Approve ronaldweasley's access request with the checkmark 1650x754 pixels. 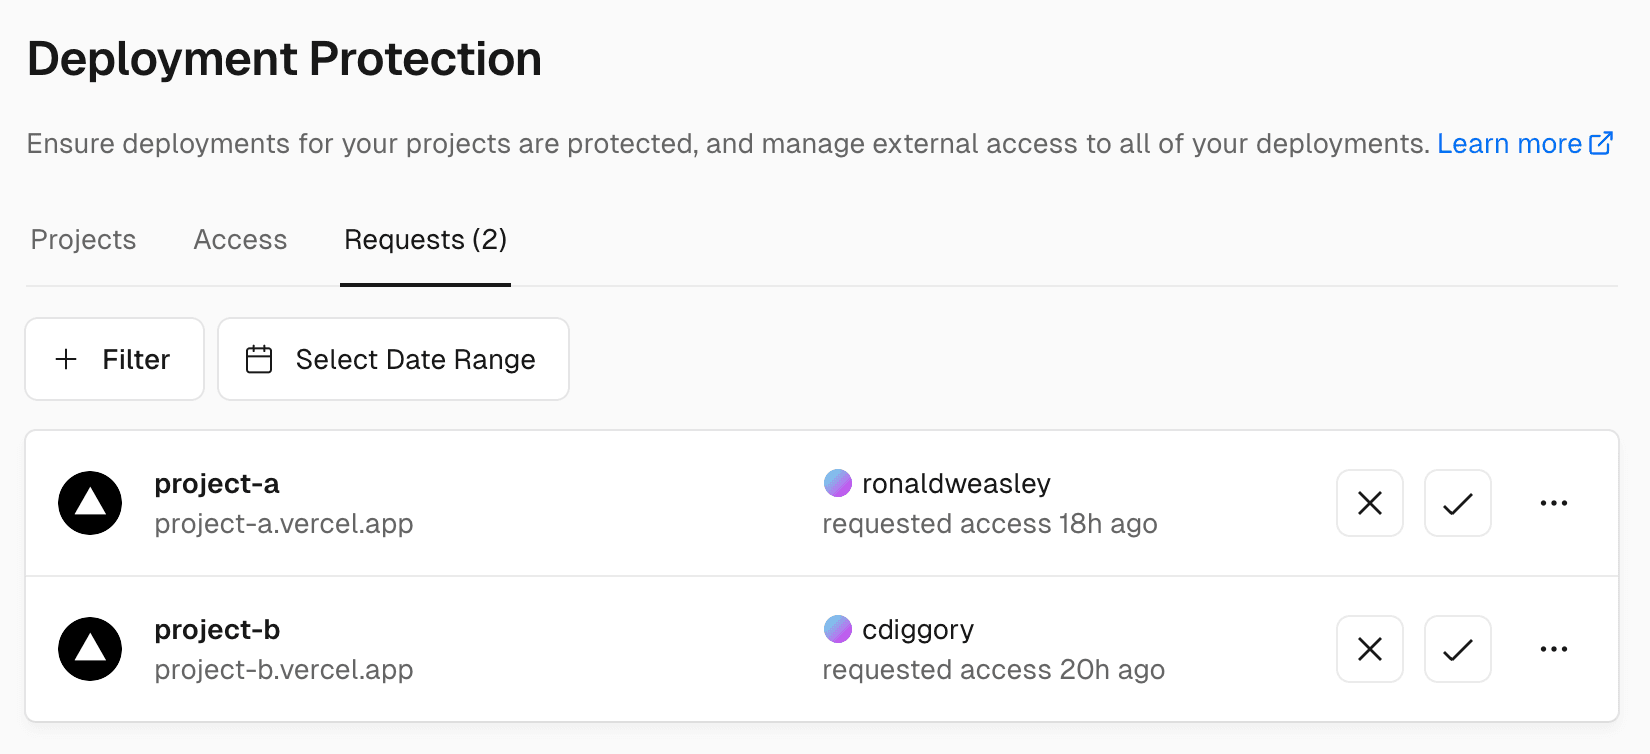(1457, 503)
